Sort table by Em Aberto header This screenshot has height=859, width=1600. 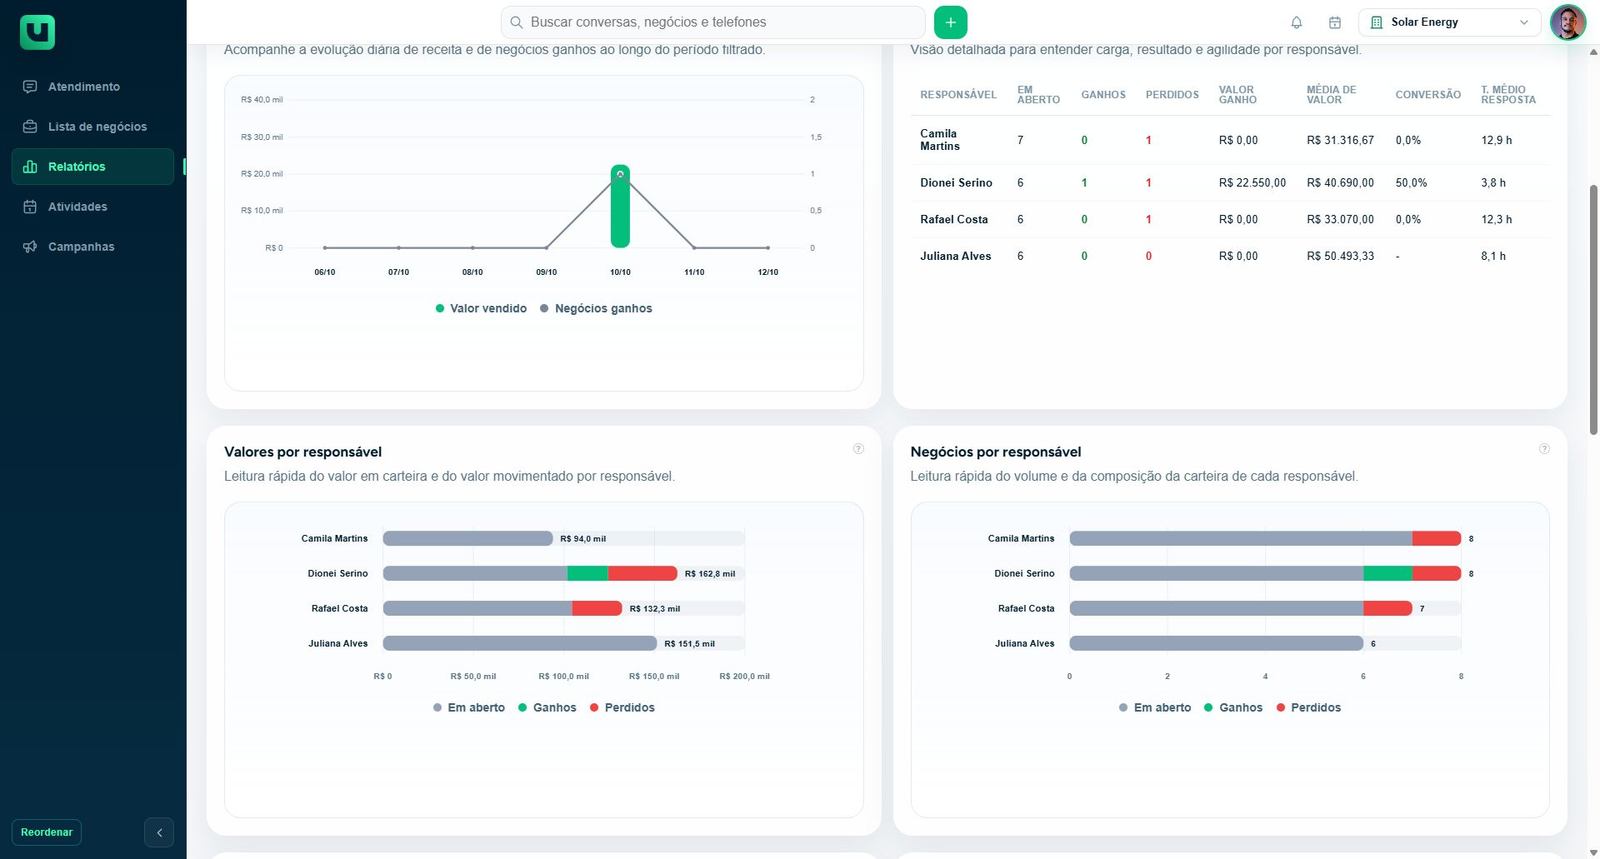(x=1038, y=95)
